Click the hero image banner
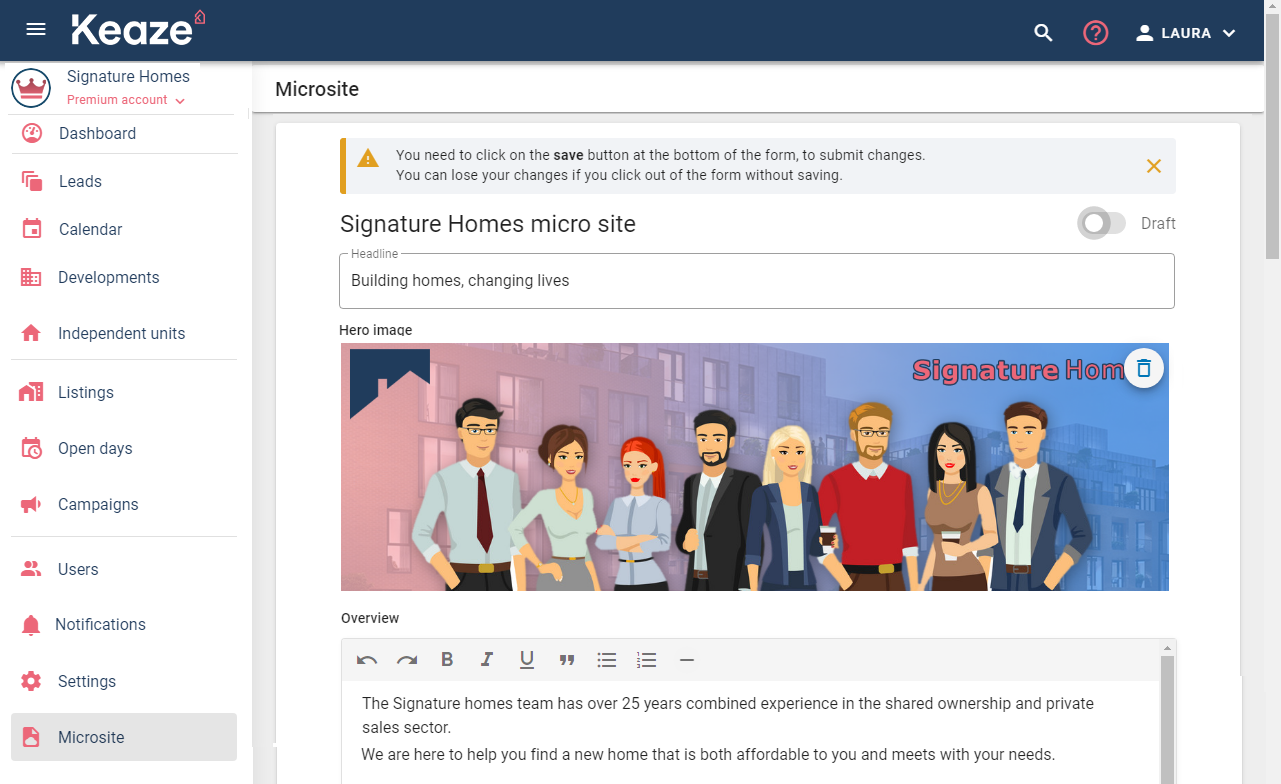 (755, 467)
